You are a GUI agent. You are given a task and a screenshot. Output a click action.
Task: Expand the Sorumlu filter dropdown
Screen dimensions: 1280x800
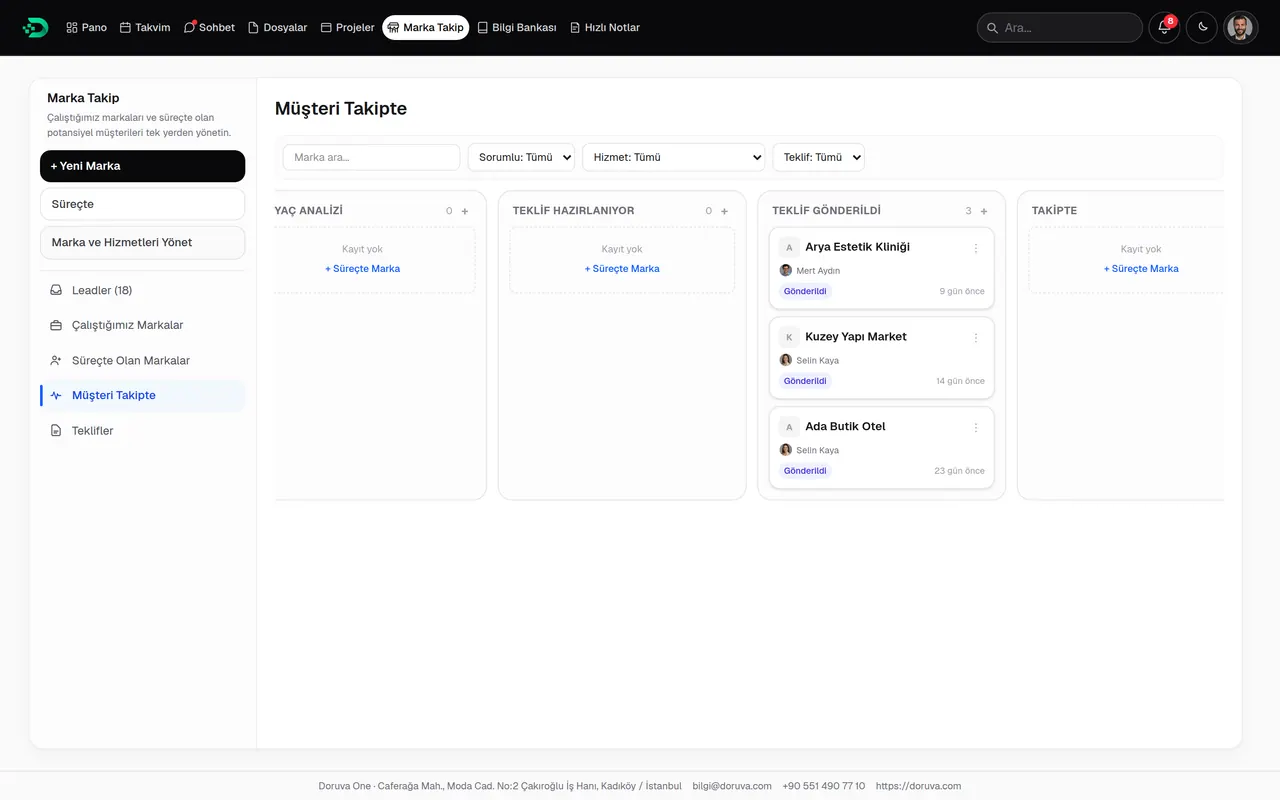click(x=521, y=157)
